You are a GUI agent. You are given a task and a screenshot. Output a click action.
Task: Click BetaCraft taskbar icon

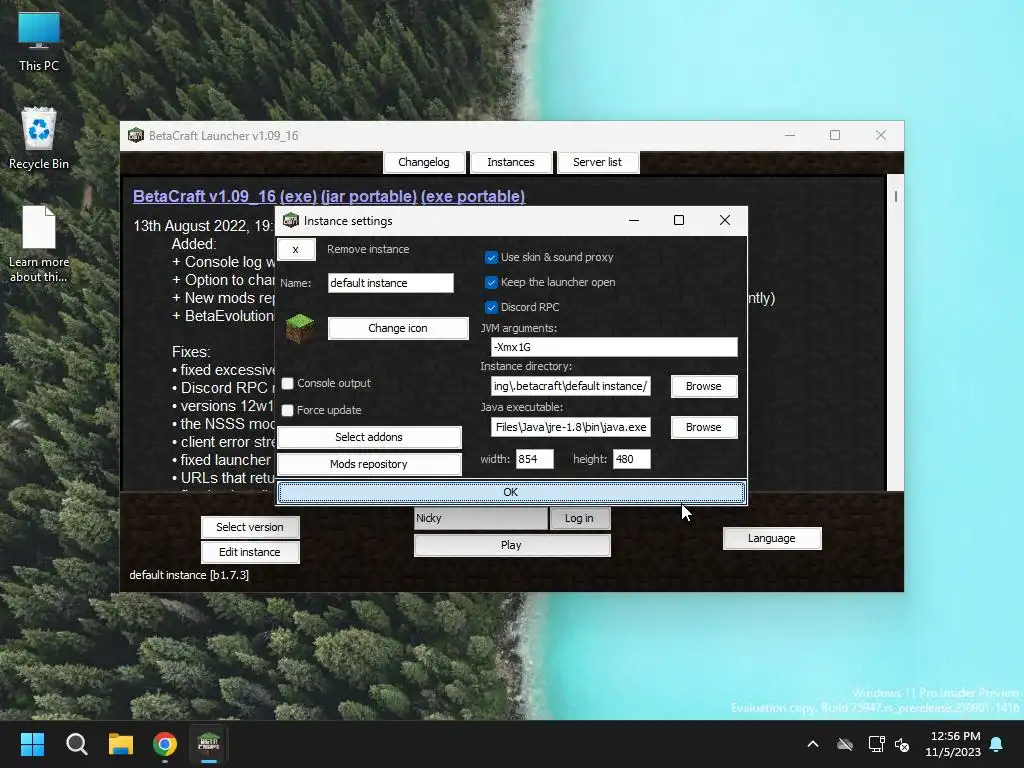(x=209, y=744)
